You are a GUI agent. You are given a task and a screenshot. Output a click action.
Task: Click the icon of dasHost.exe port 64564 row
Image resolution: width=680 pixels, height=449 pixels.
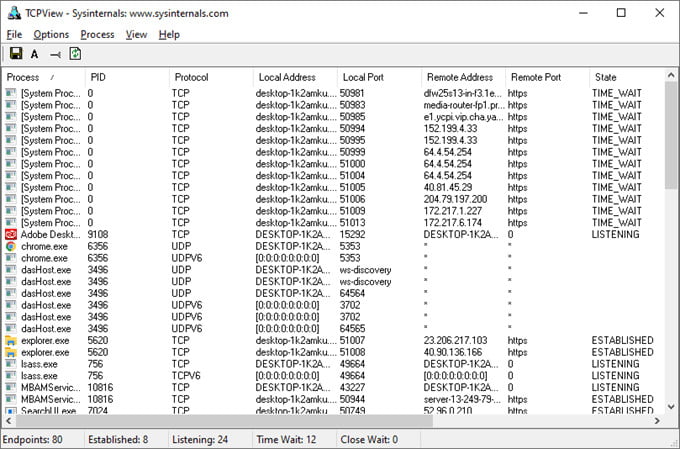[x=11, y=293]
